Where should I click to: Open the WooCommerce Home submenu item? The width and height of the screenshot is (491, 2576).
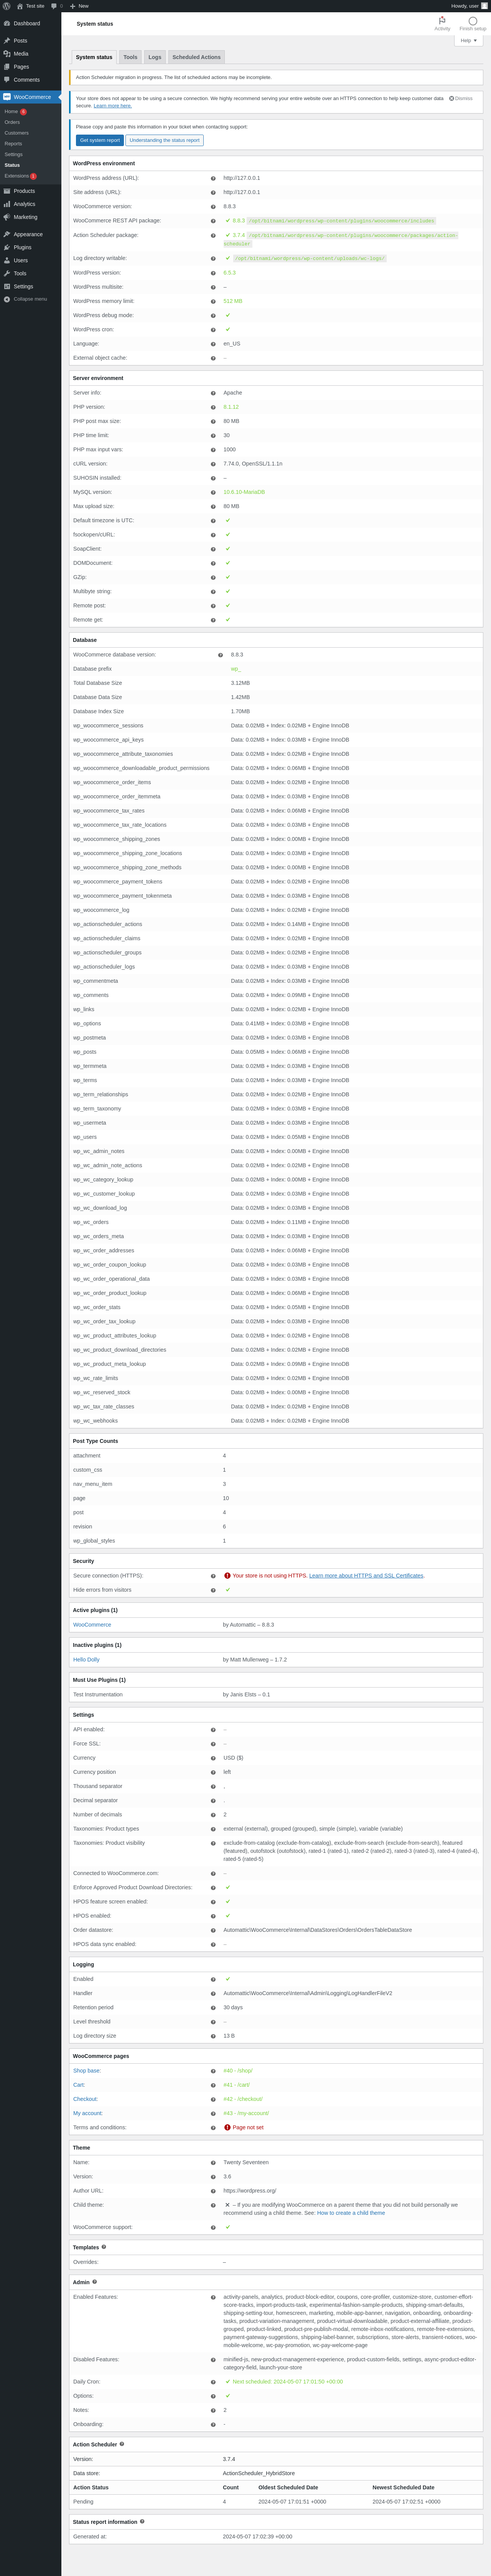[11, 112]
